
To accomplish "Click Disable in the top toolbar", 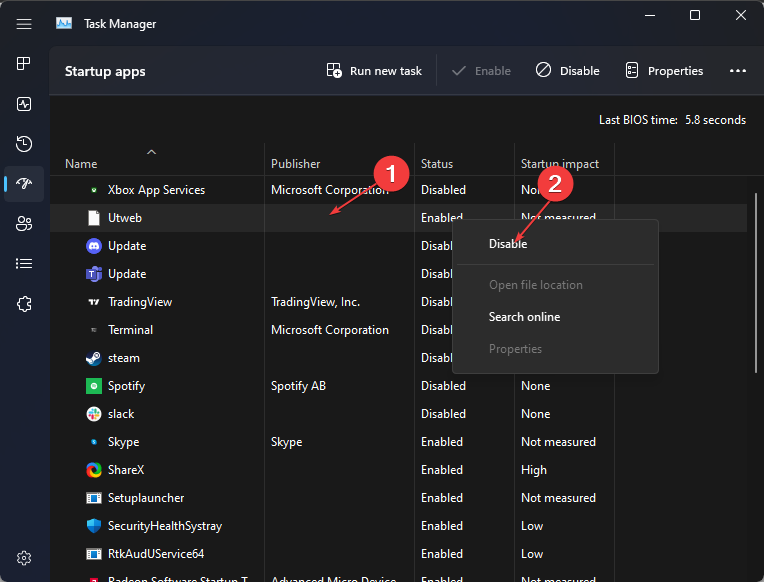I will pos(568,71).
